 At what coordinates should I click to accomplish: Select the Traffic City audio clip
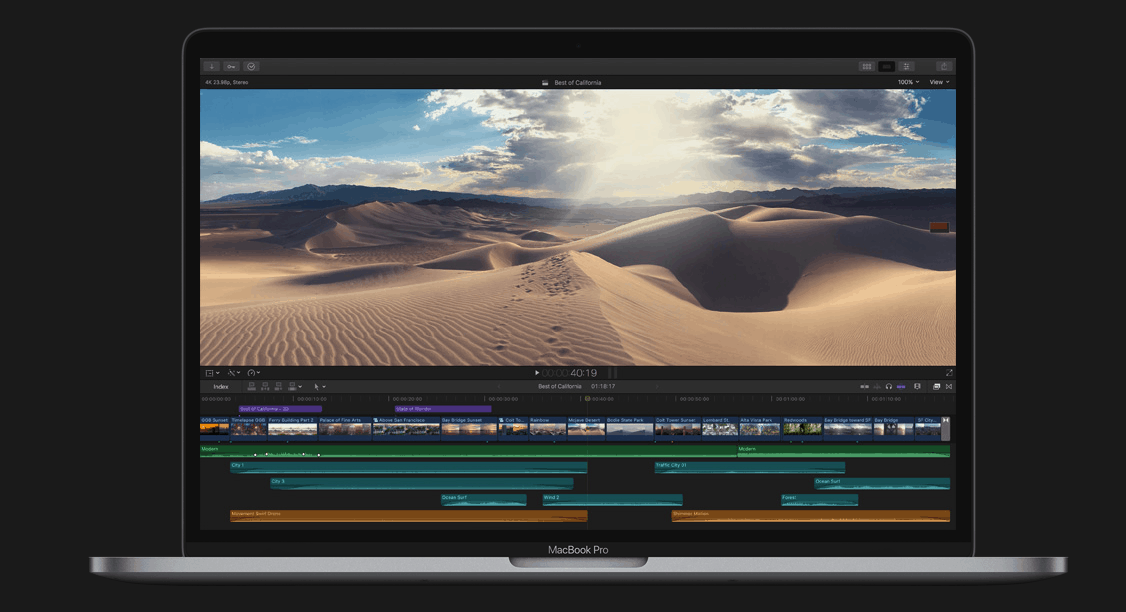pos(749,467)
